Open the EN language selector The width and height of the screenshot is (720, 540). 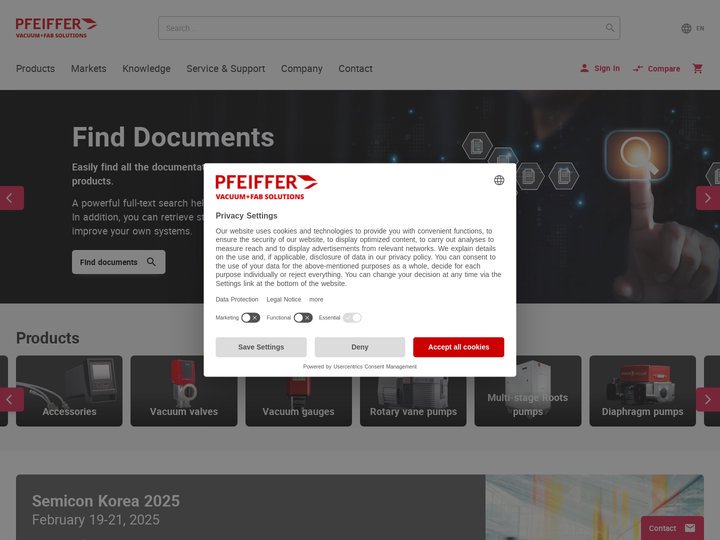[x=700, y=28]
